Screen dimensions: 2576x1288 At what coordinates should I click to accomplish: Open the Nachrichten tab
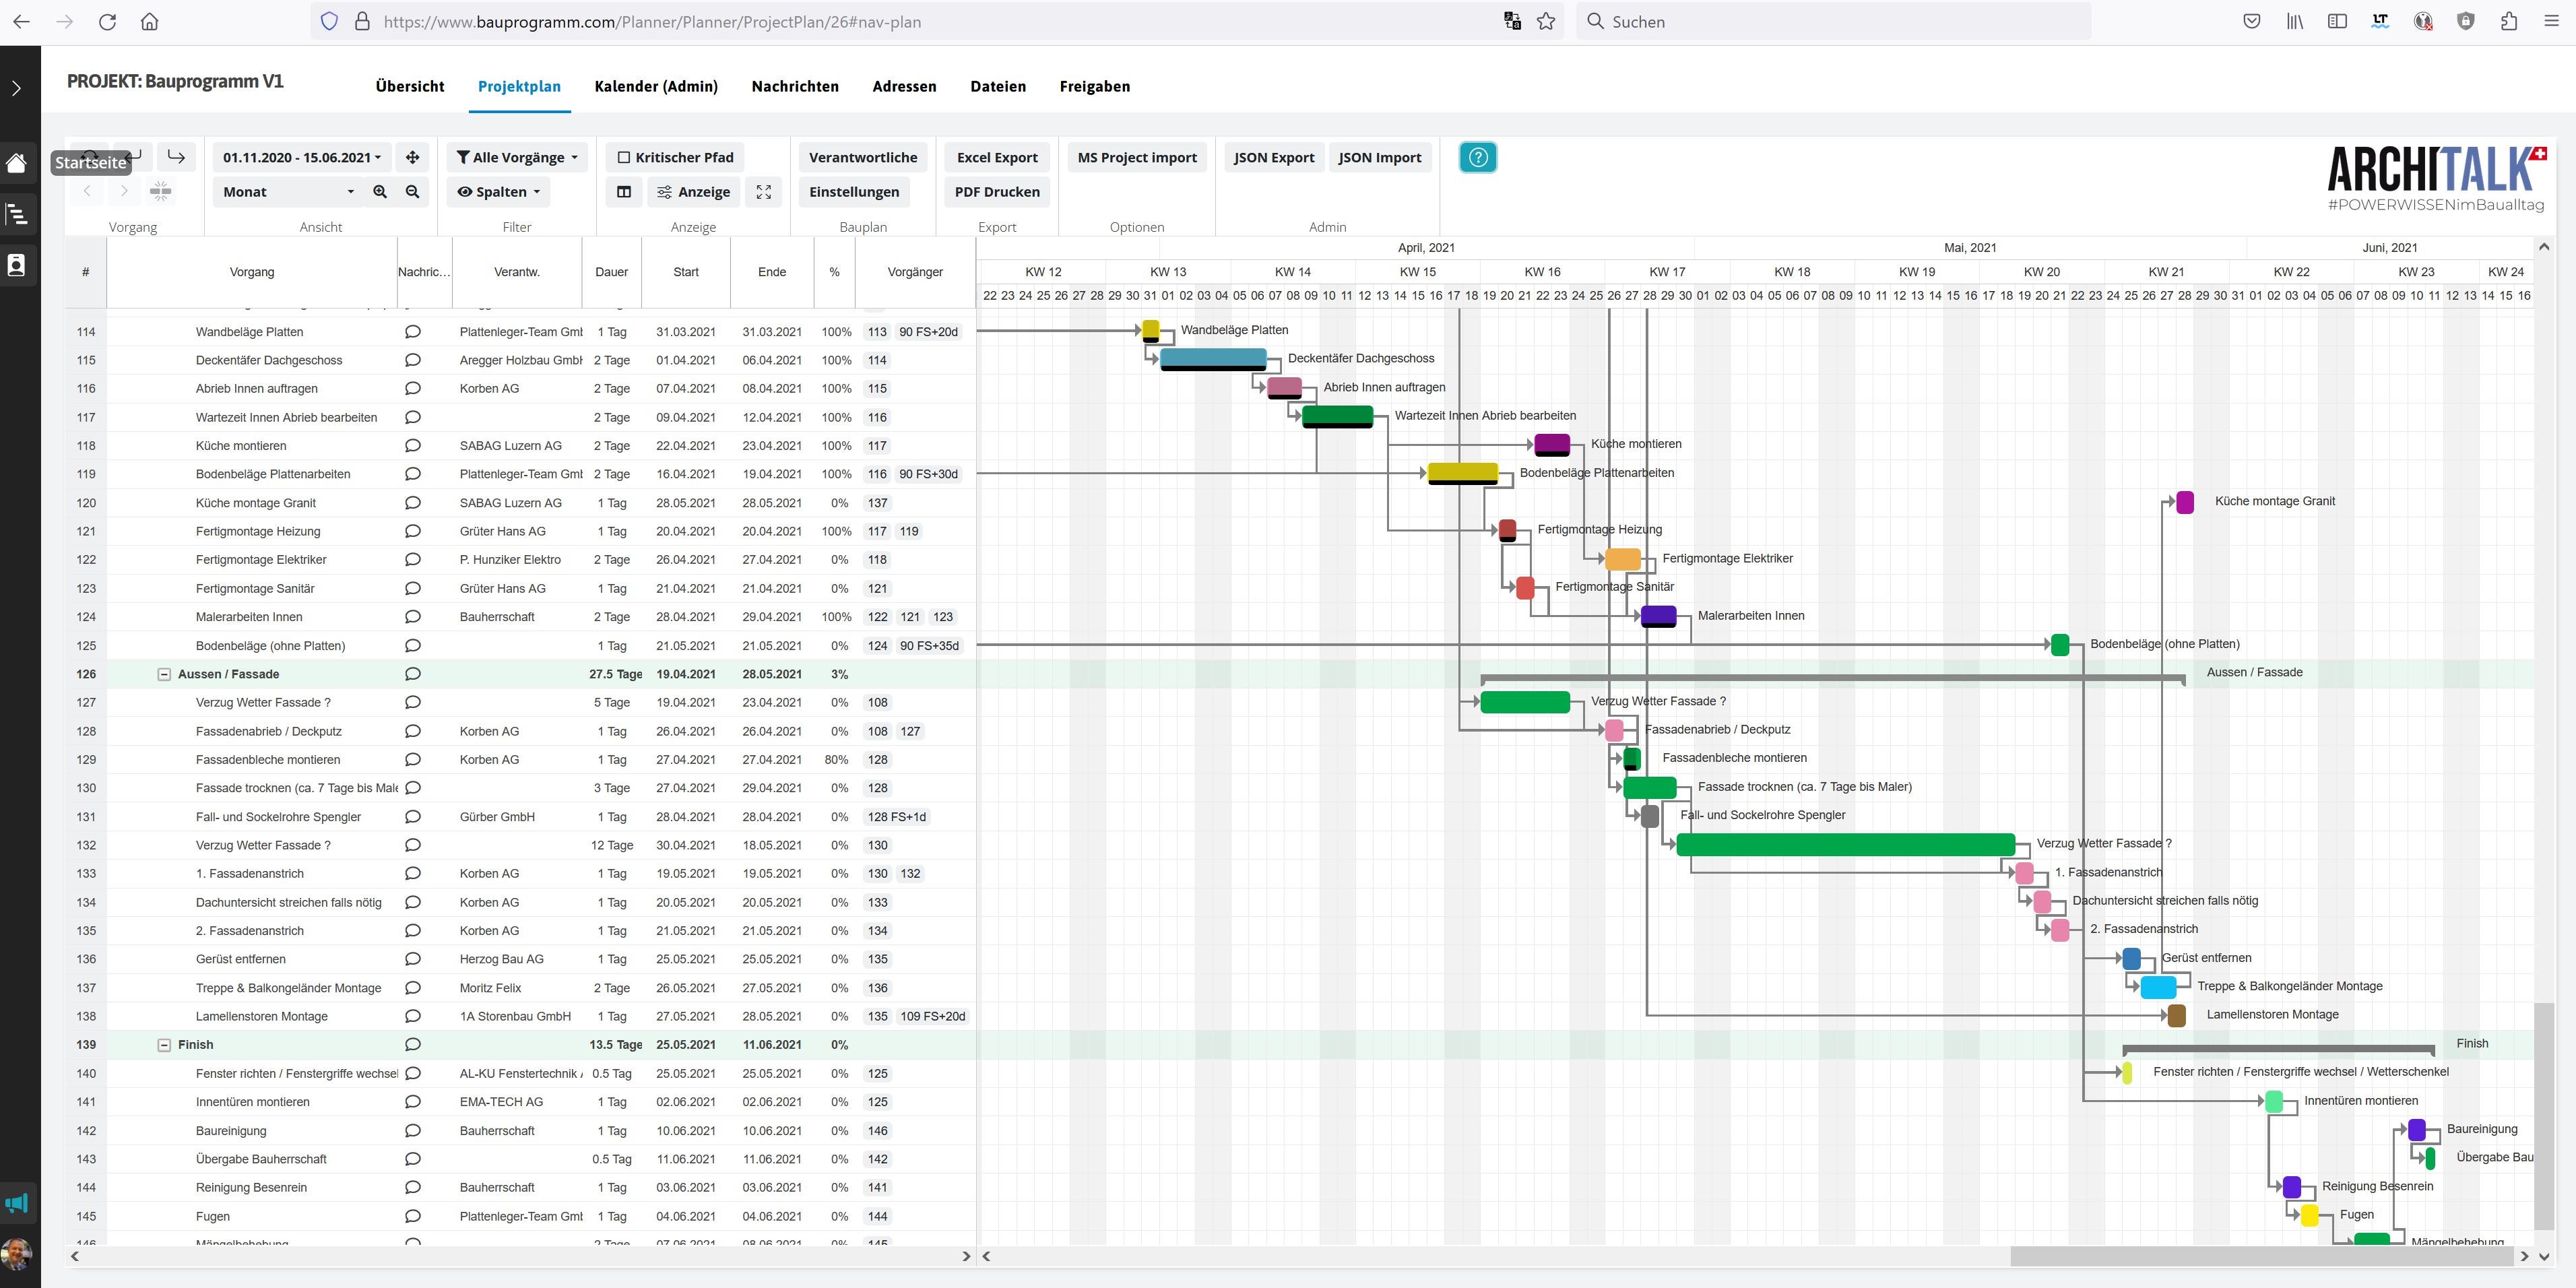click(x=795, y=86)
